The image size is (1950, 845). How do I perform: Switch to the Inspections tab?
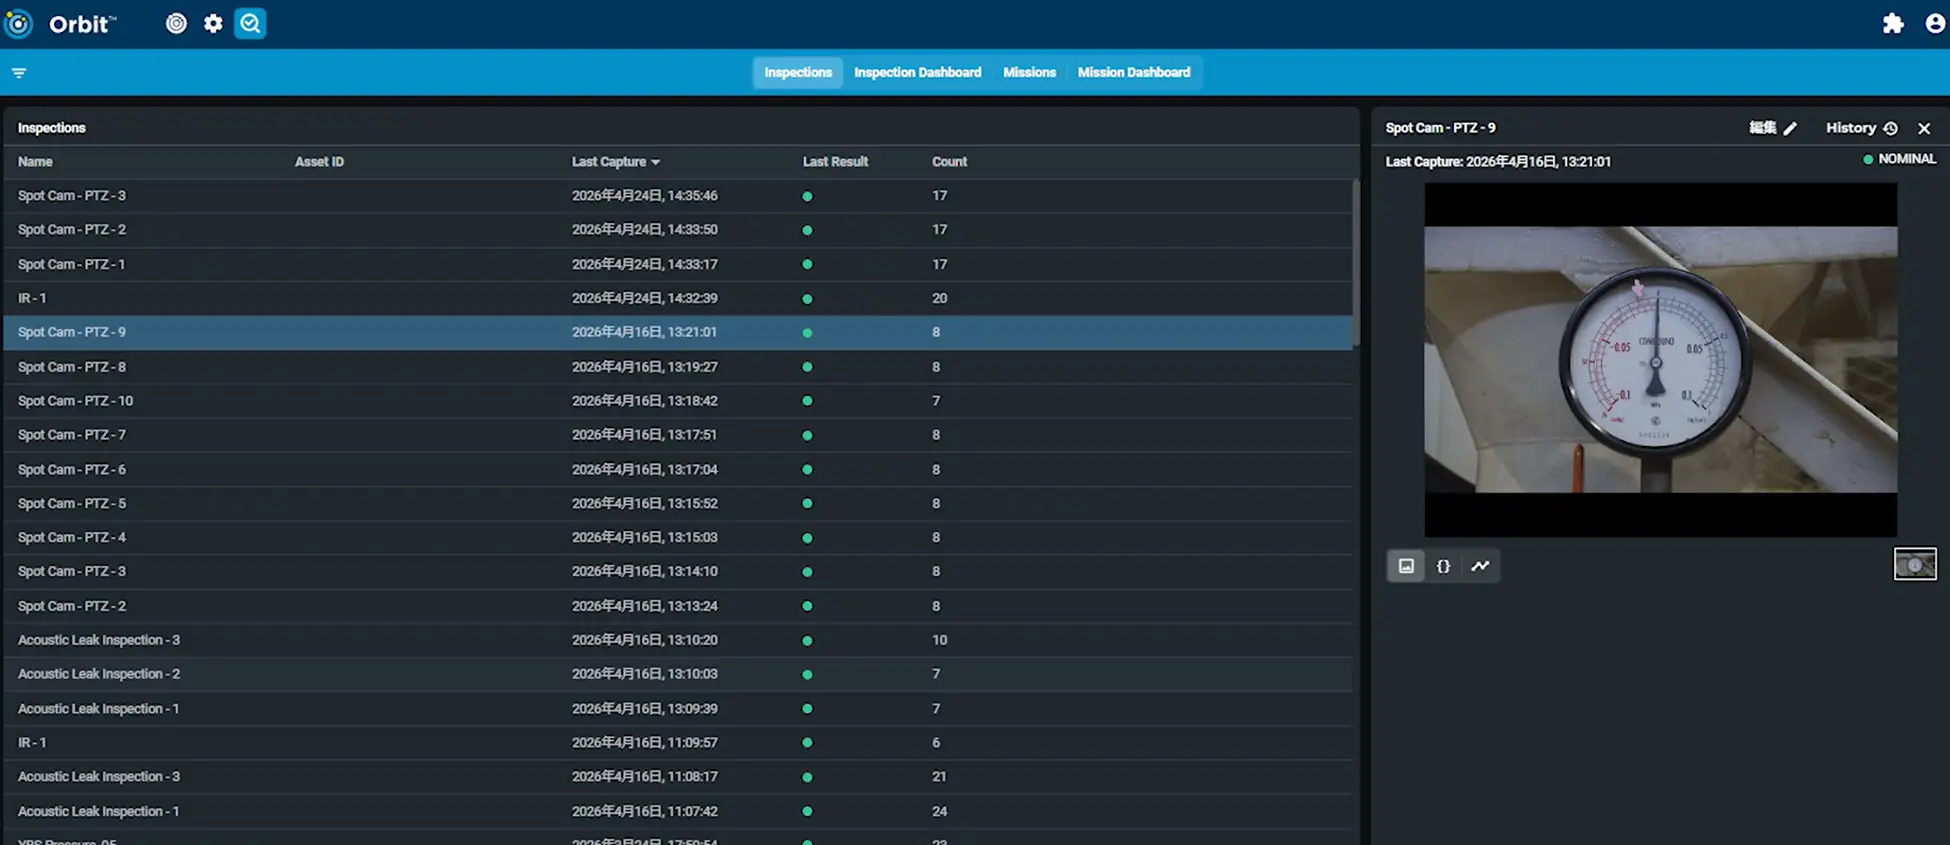798,72
